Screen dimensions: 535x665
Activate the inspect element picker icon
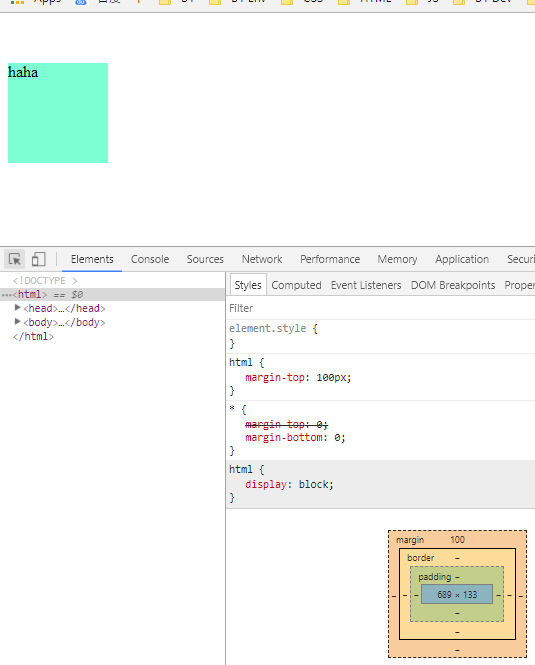(15, 259)
